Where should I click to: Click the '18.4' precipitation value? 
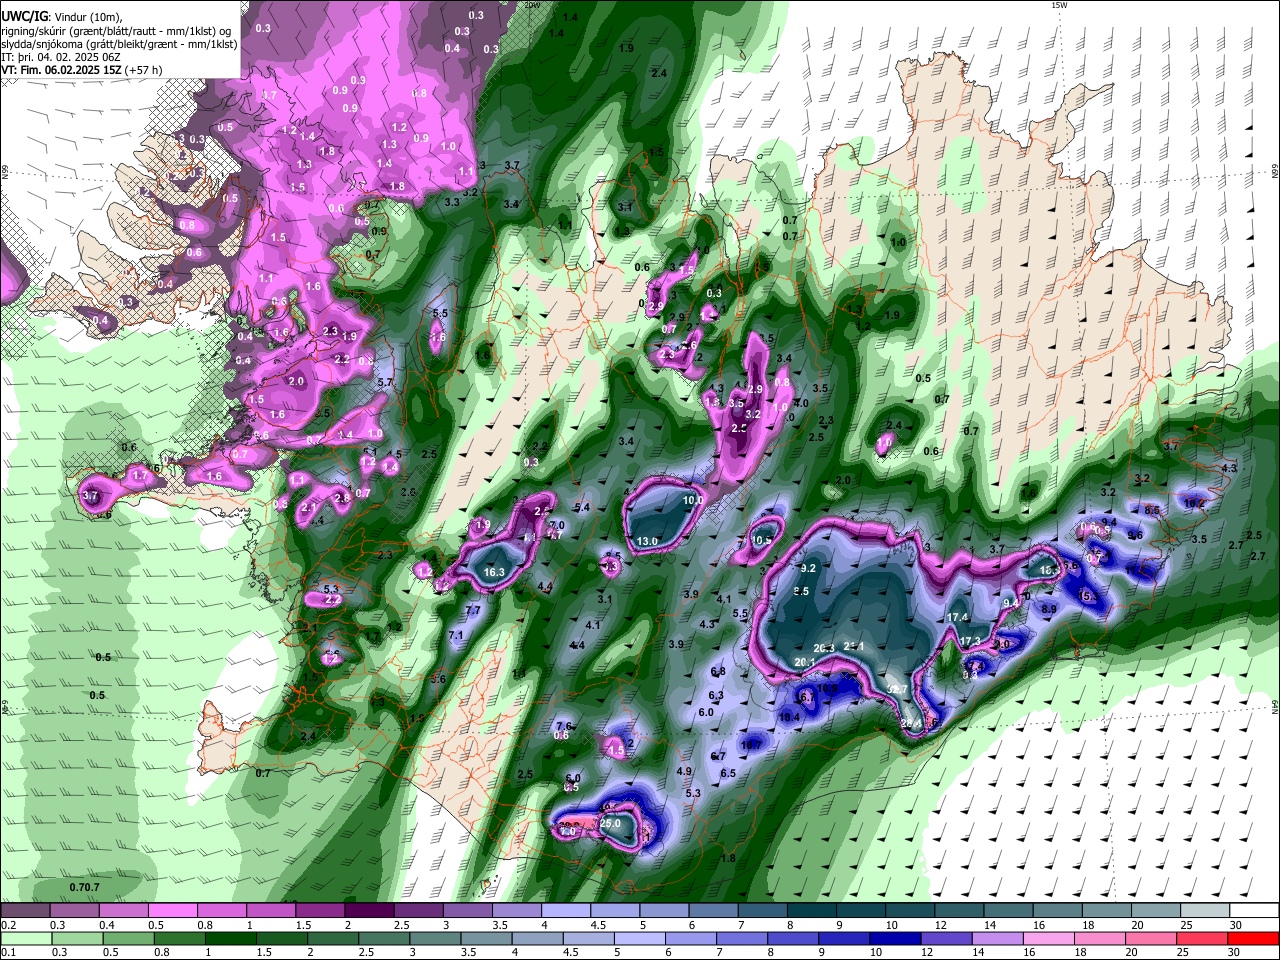[789, 717]
